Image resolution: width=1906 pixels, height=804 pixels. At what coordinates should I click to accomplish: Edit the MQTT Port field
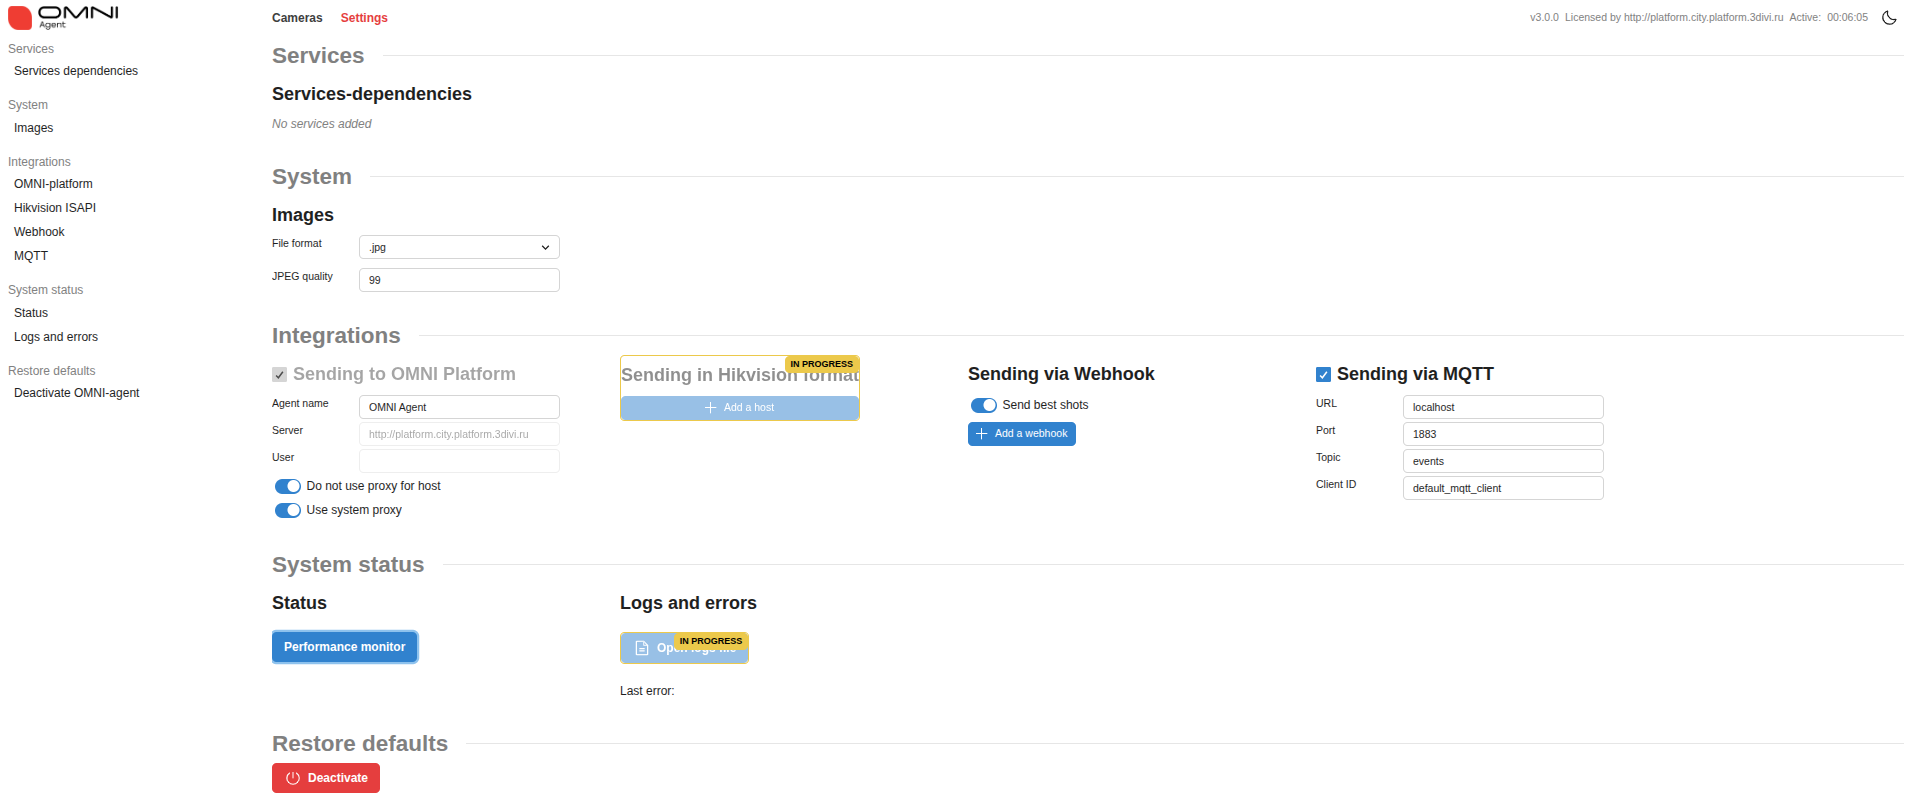click(x=1503, y=434)
